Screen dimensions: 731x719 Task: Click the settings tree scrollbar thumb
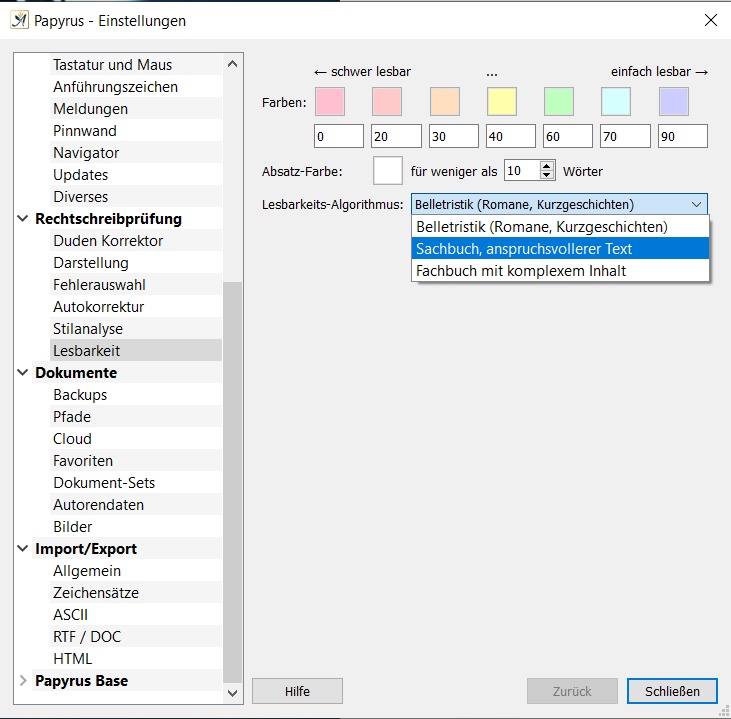coord(232,482)
